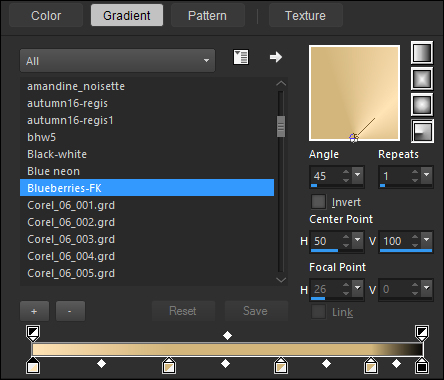Select the bhw5 gradient
444x380 pixels.
pos(147,137)
